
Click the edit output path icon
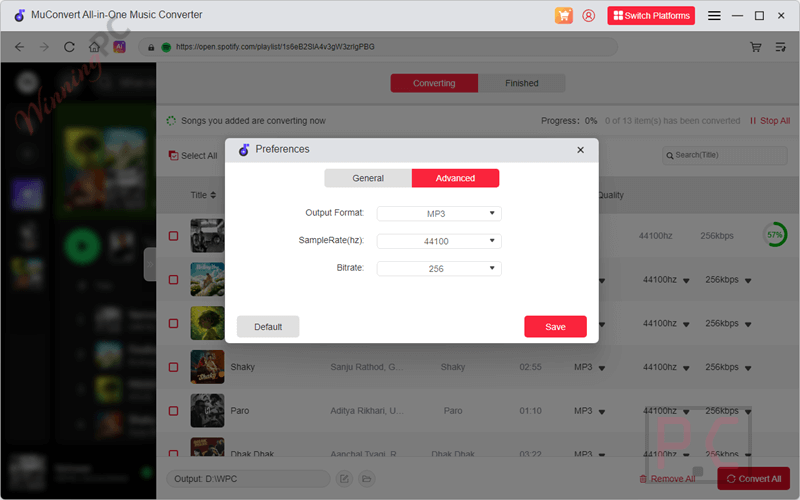[x=344, y=479]
